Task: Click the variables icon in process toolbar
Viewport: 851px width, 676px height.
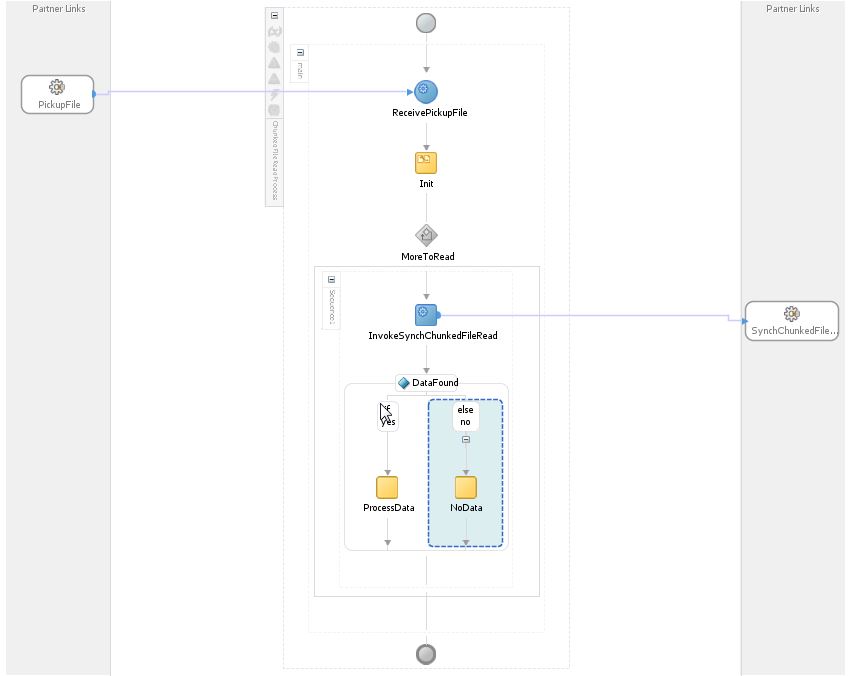Action: (275, 32)
